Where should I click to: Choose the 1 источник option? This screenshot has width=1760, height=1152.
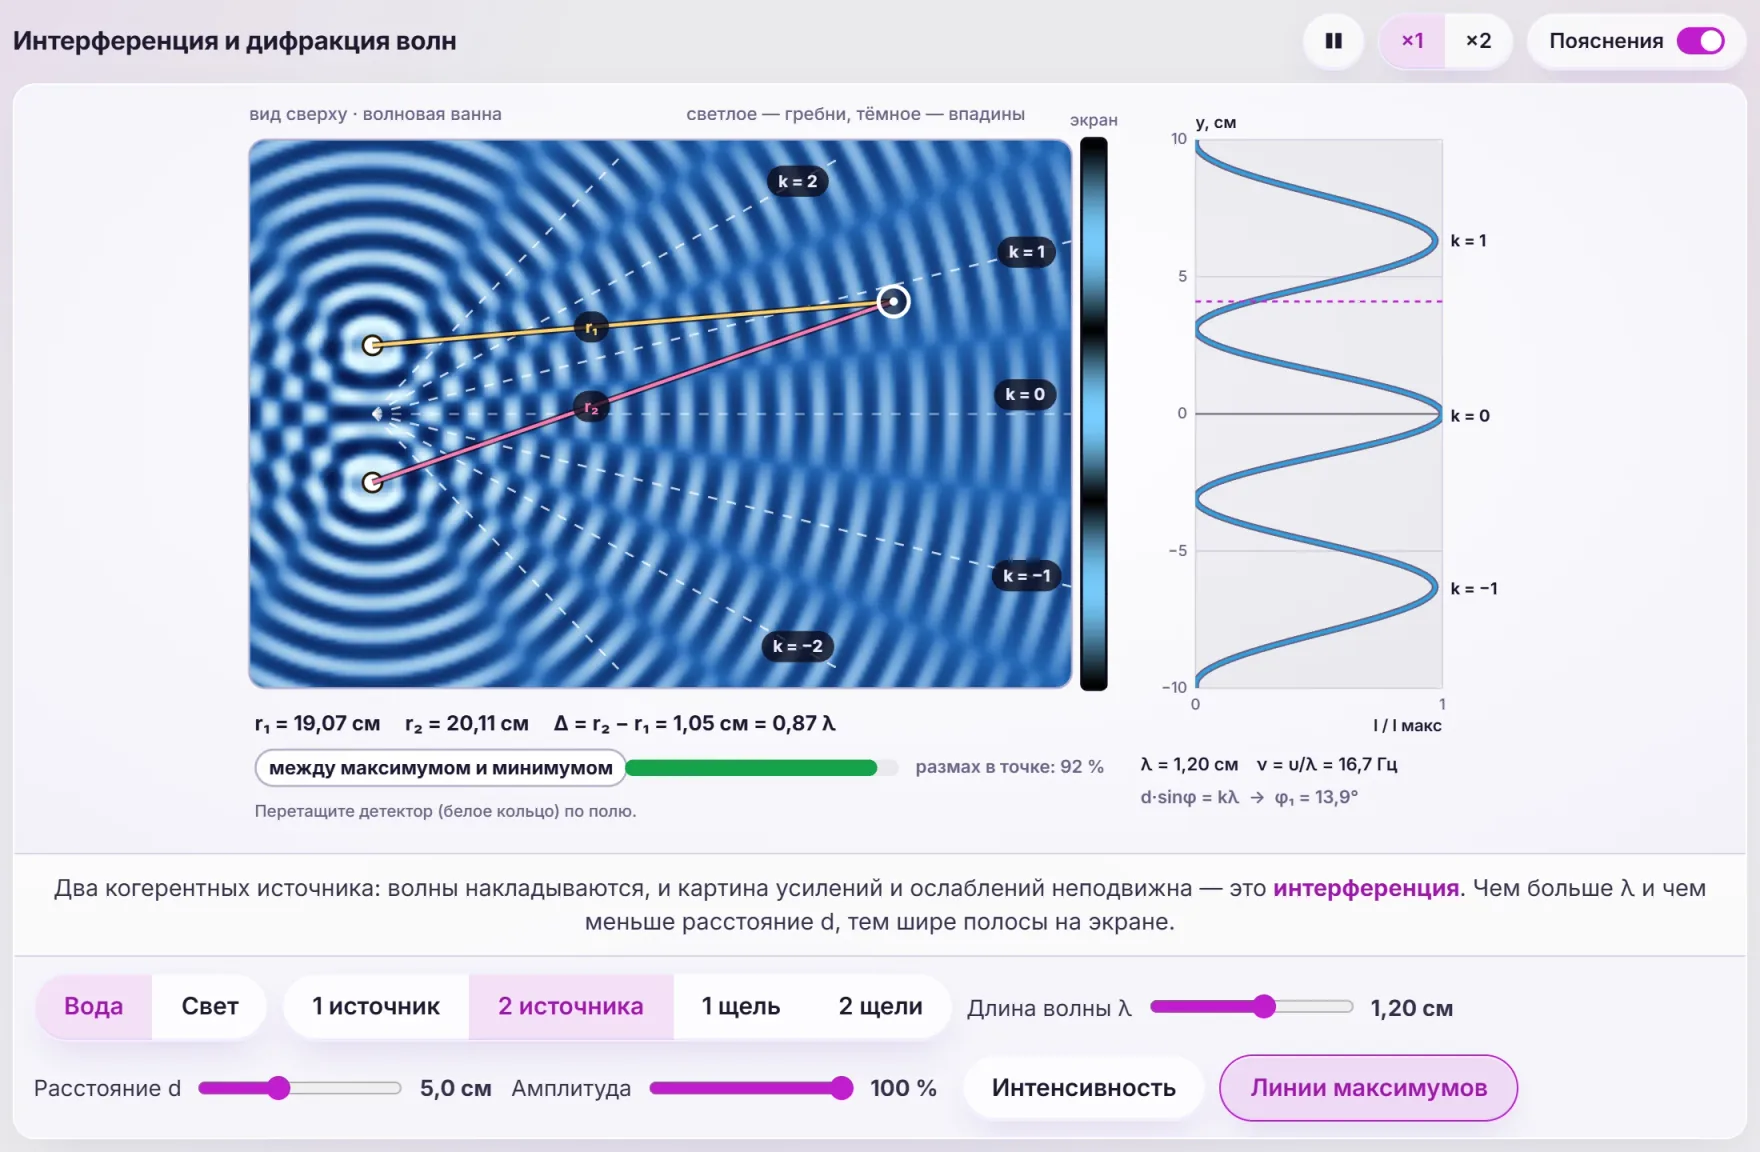tap(376, 1006)
